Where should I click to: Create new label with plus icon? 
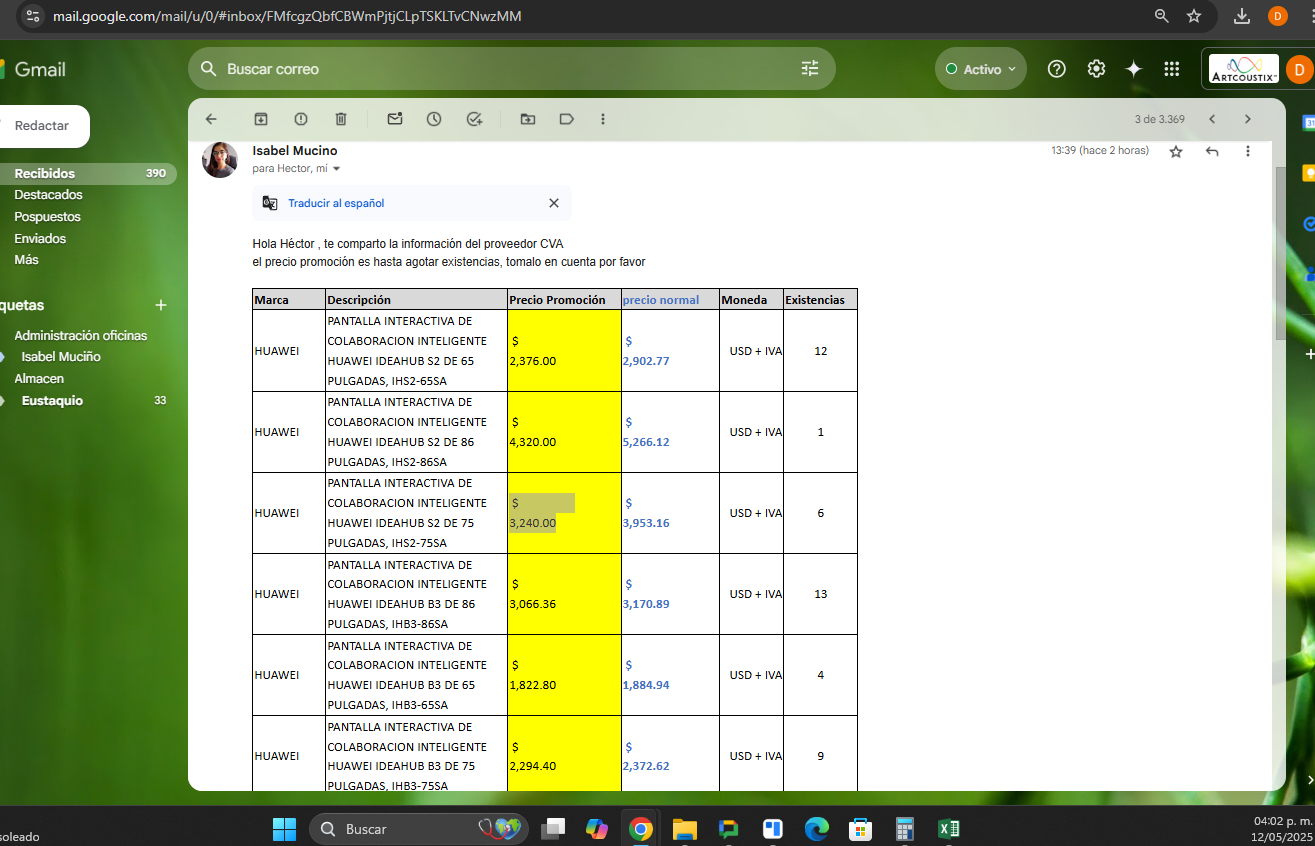coord(161,305)
